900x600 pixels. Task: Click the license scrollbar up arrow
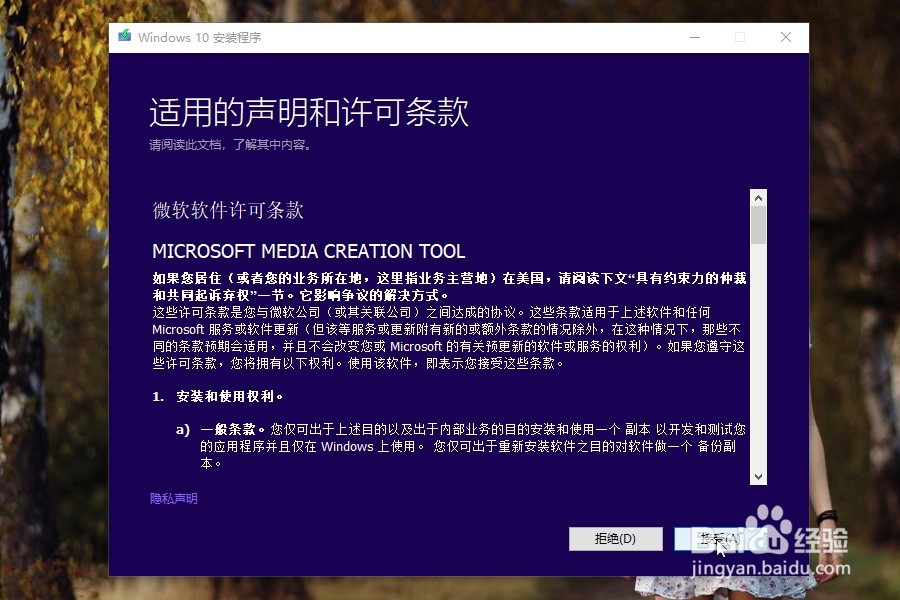pos(758,198)
